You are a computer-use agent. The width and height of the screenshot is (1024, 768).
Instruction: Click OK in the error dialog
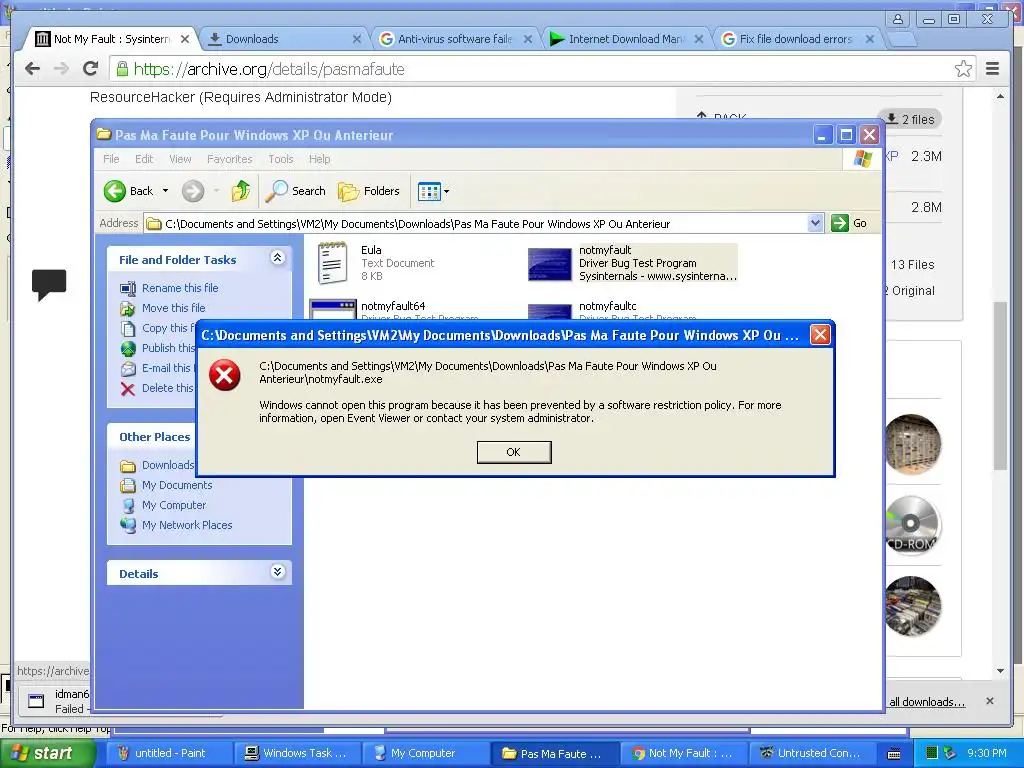[x=514, y=452]
